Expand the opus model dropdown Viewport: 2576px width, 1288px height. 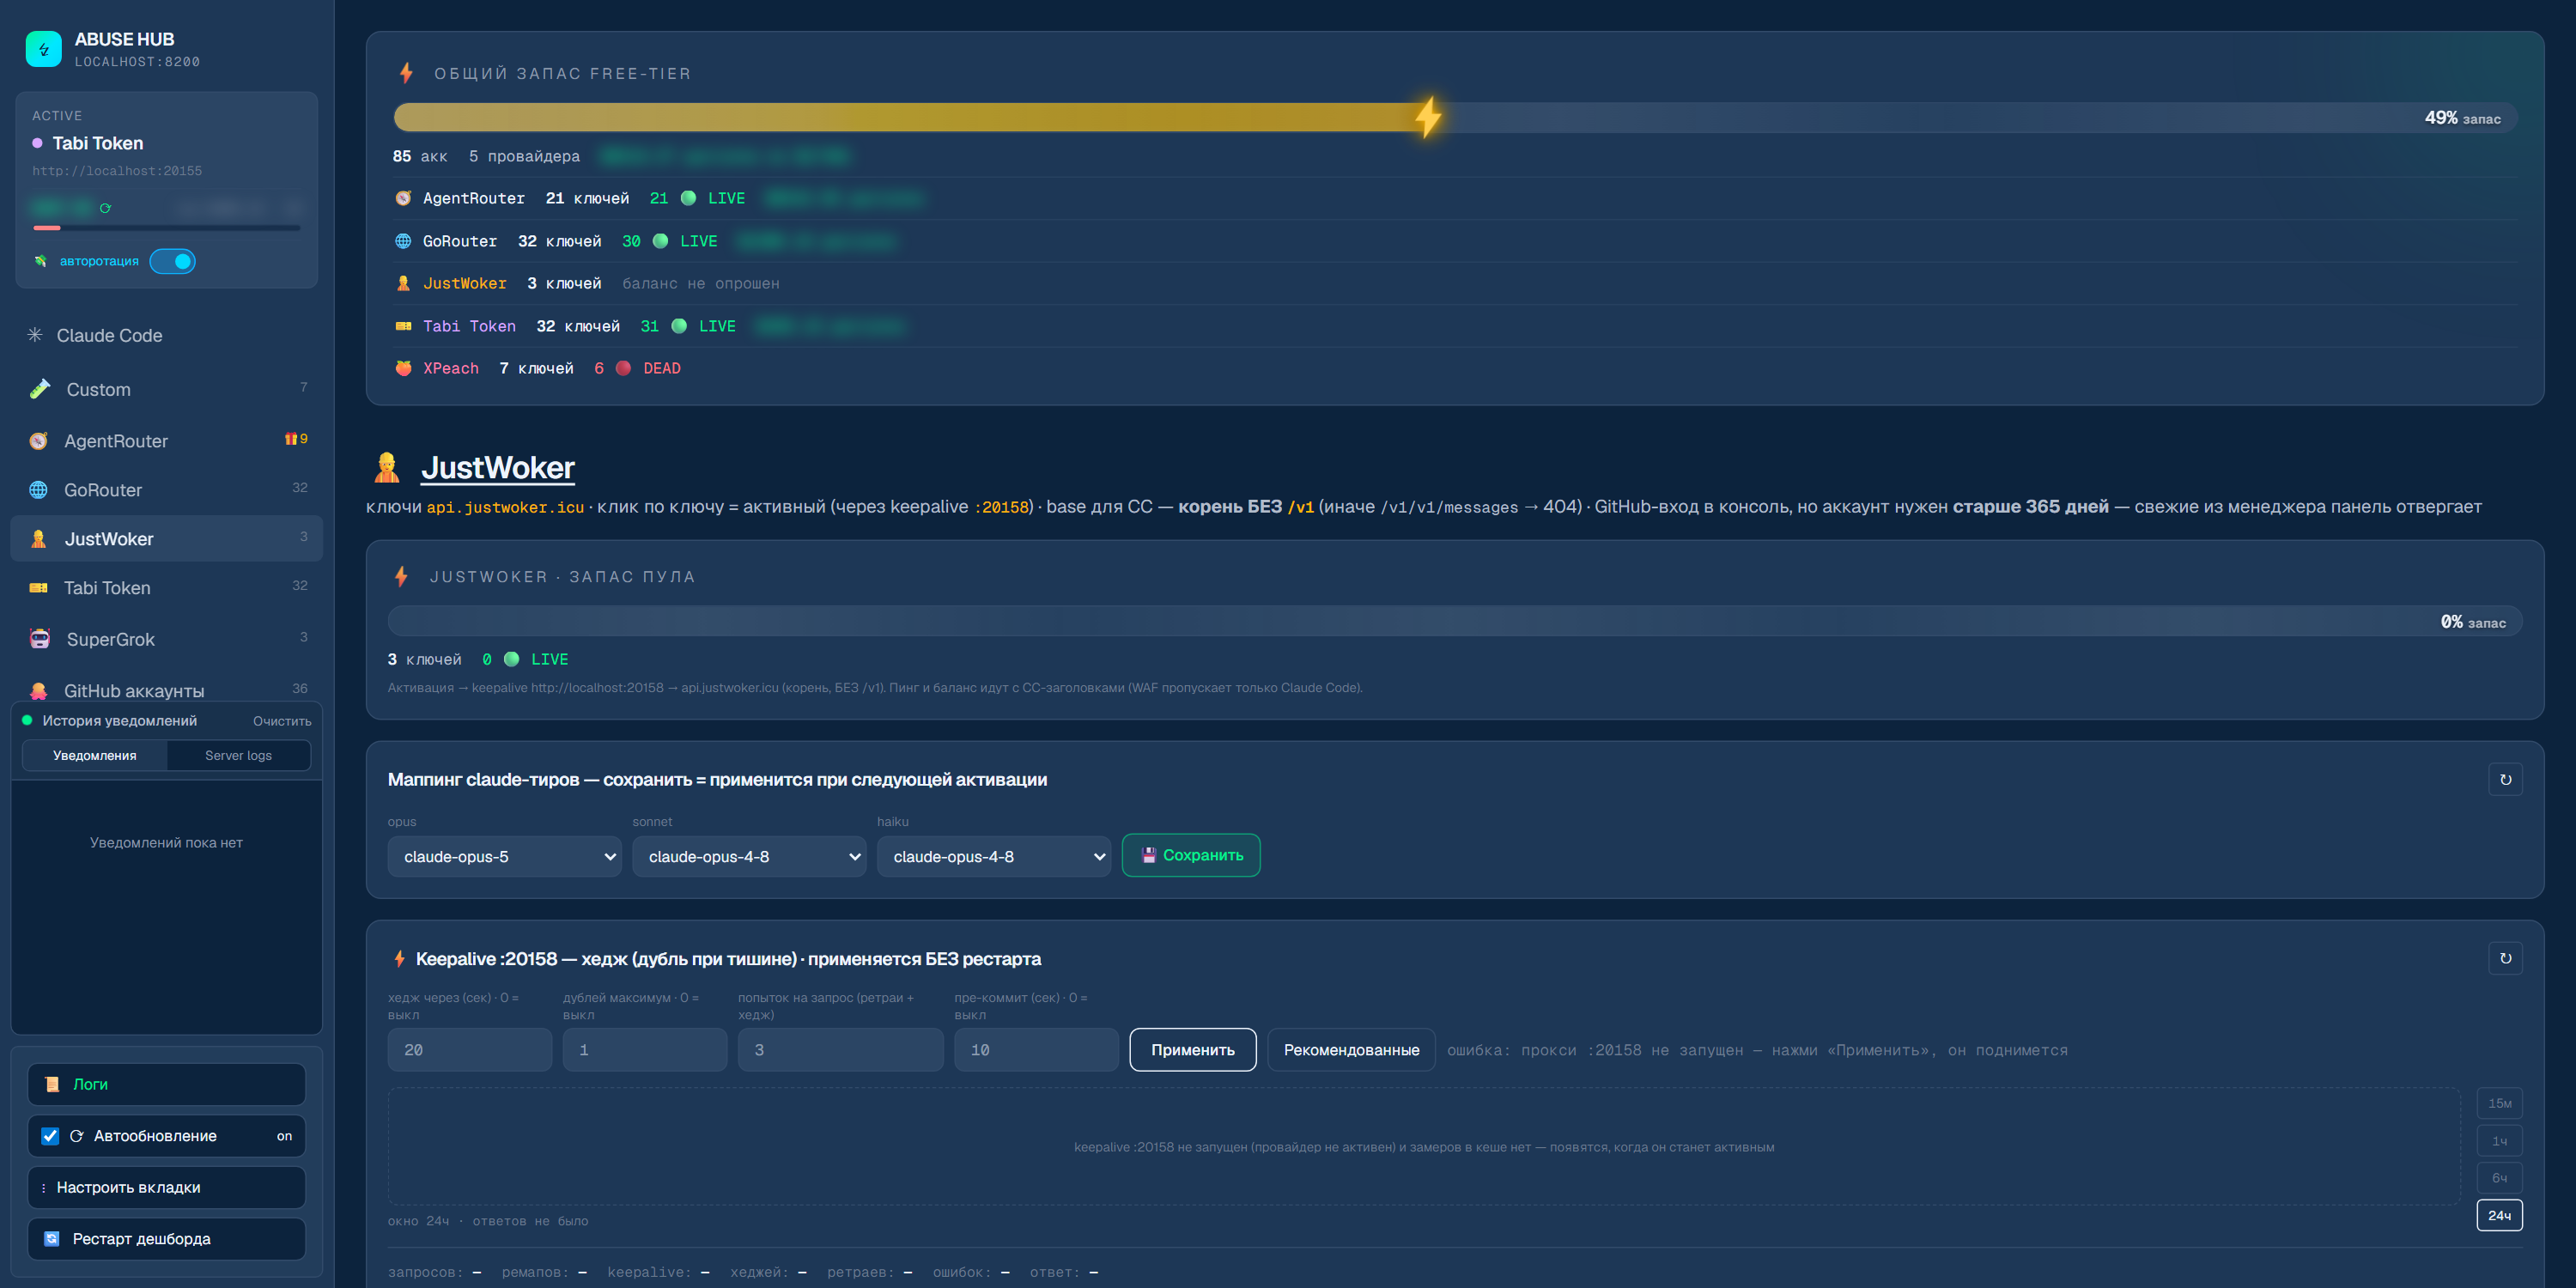504,857
